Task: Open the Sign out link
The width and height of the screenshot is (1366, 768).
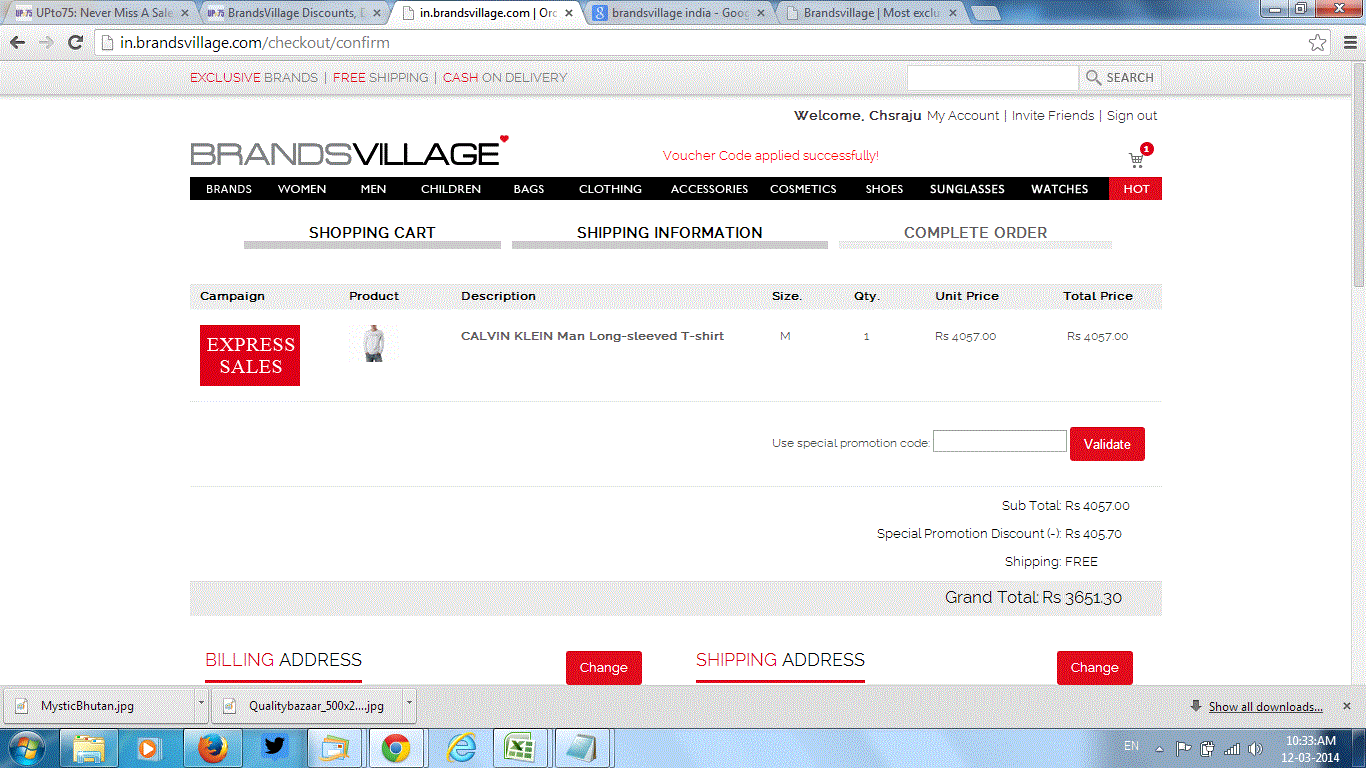Action: click(1132, 116)
